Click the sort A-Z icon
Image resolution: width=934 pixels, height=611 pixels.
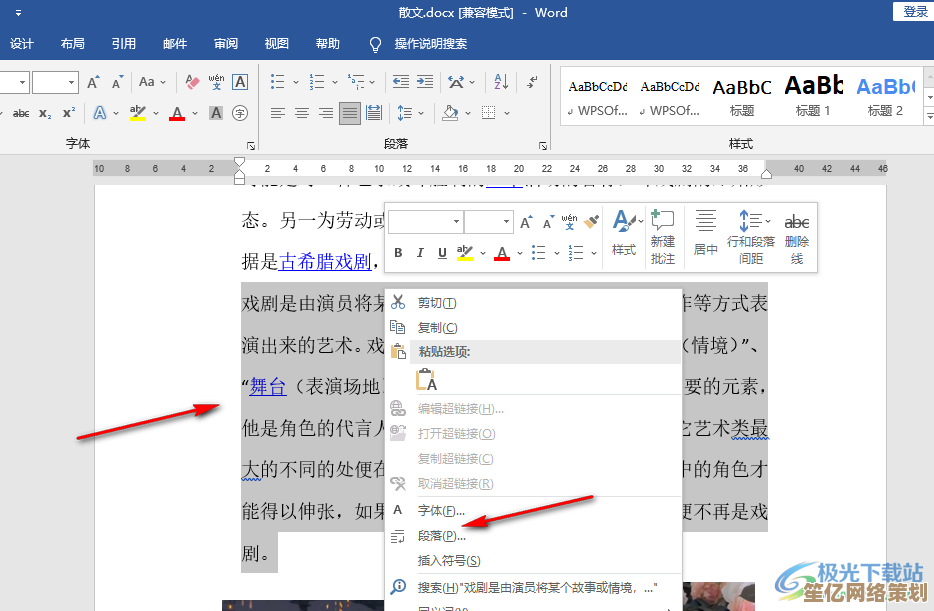[x=502, y=82]
